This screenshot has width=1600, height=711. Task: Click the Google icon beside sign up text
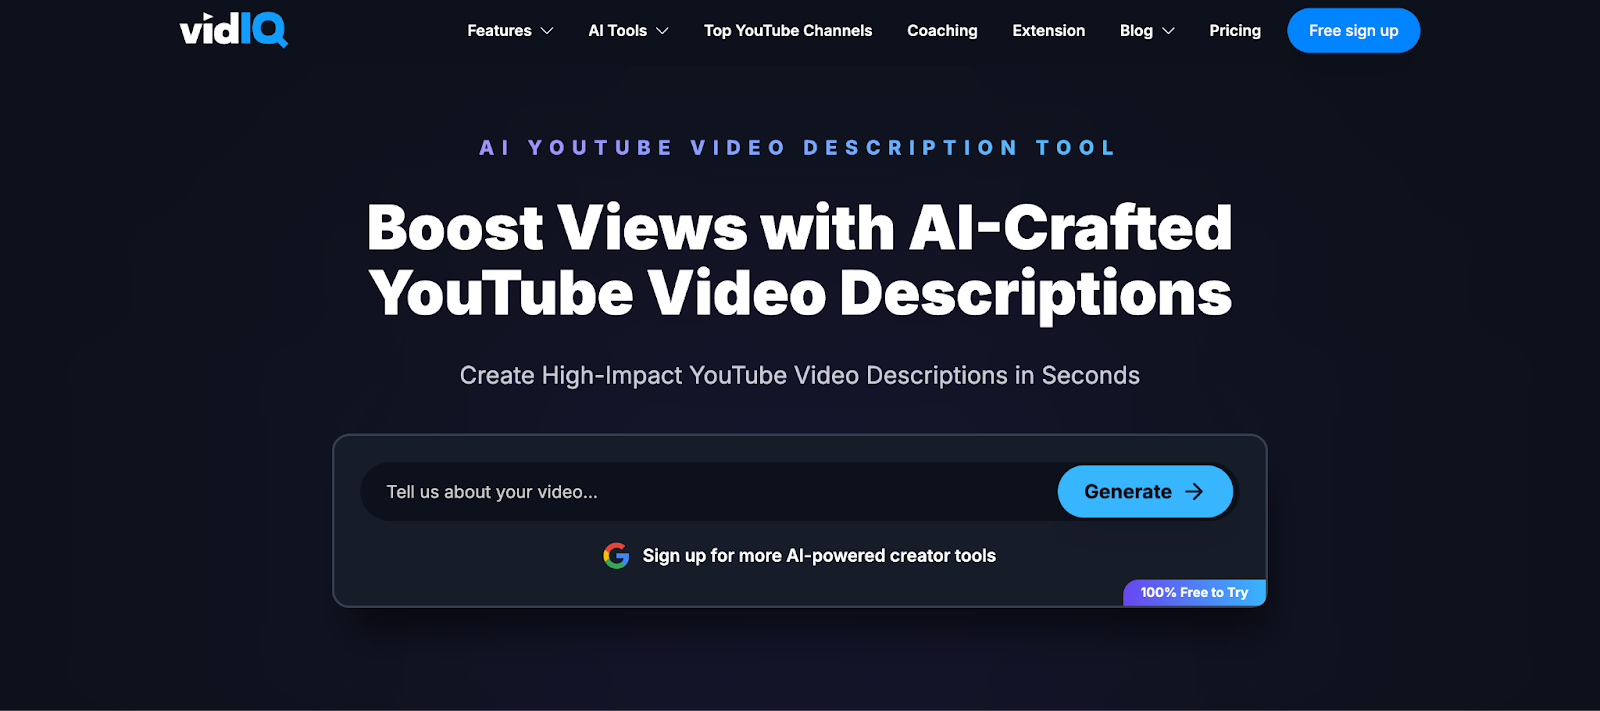616,556
